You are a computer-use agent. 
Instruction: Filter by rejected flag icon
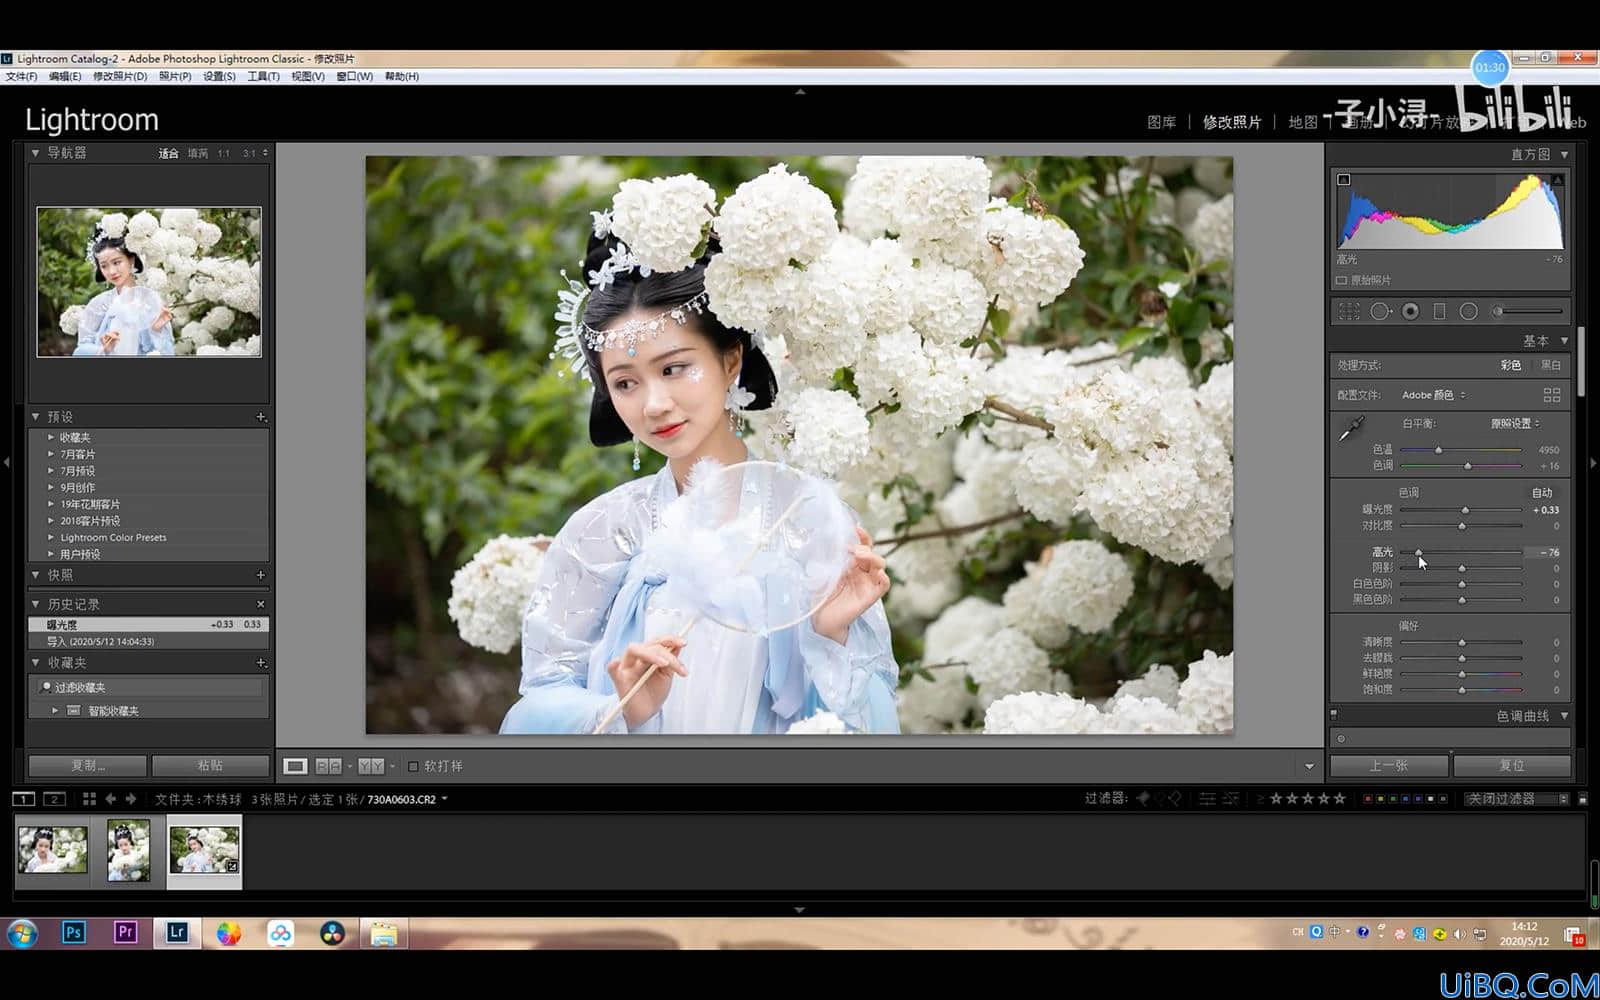1175,798
